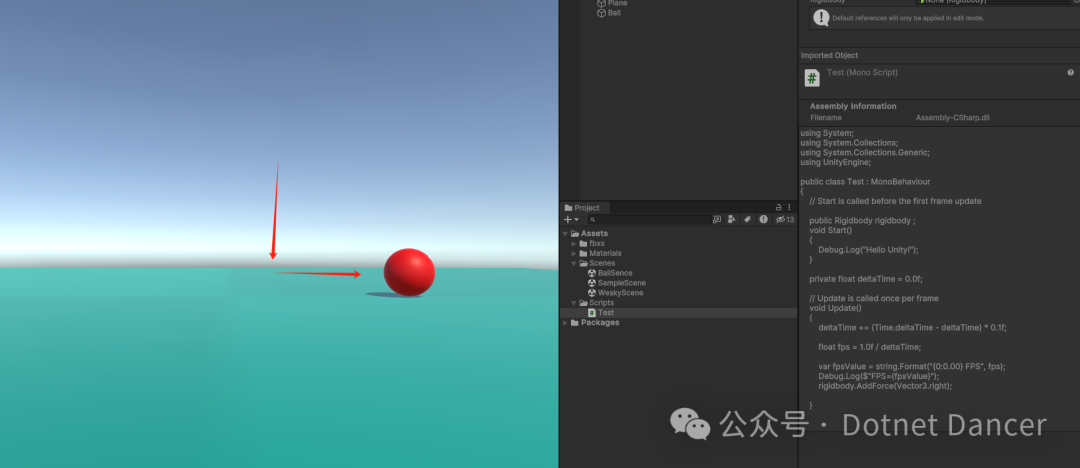Open the Search by Label tag icon
1080x468 pixels.
pos(747,220)
